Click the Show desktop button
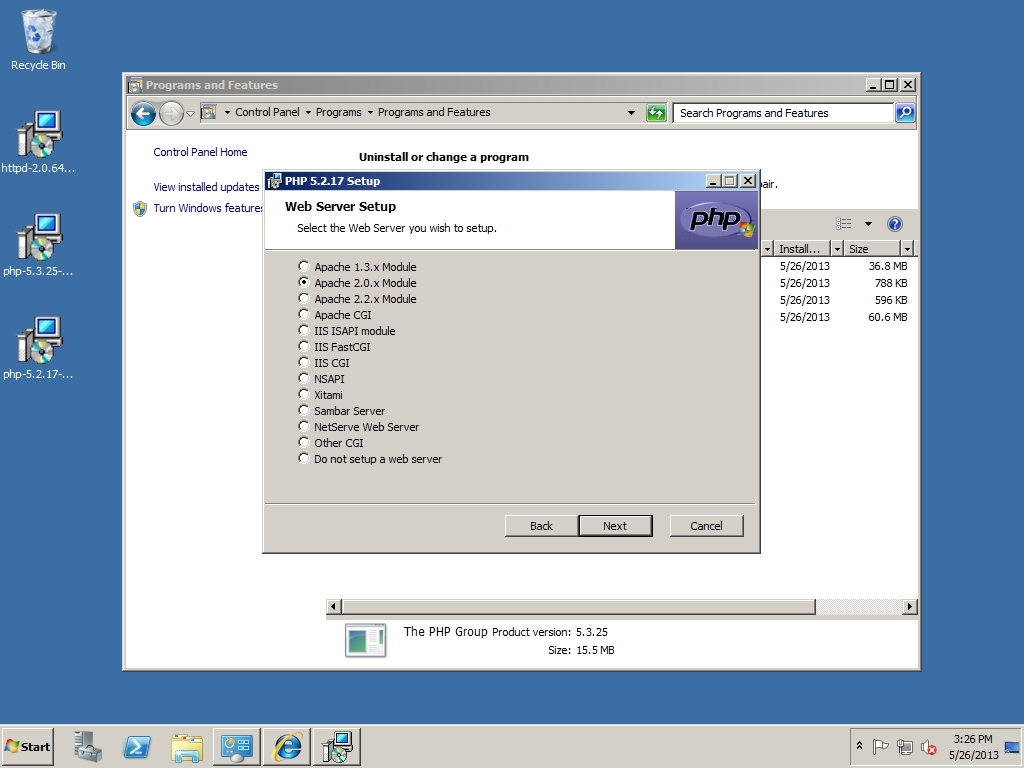 (x=1013, y=746)
